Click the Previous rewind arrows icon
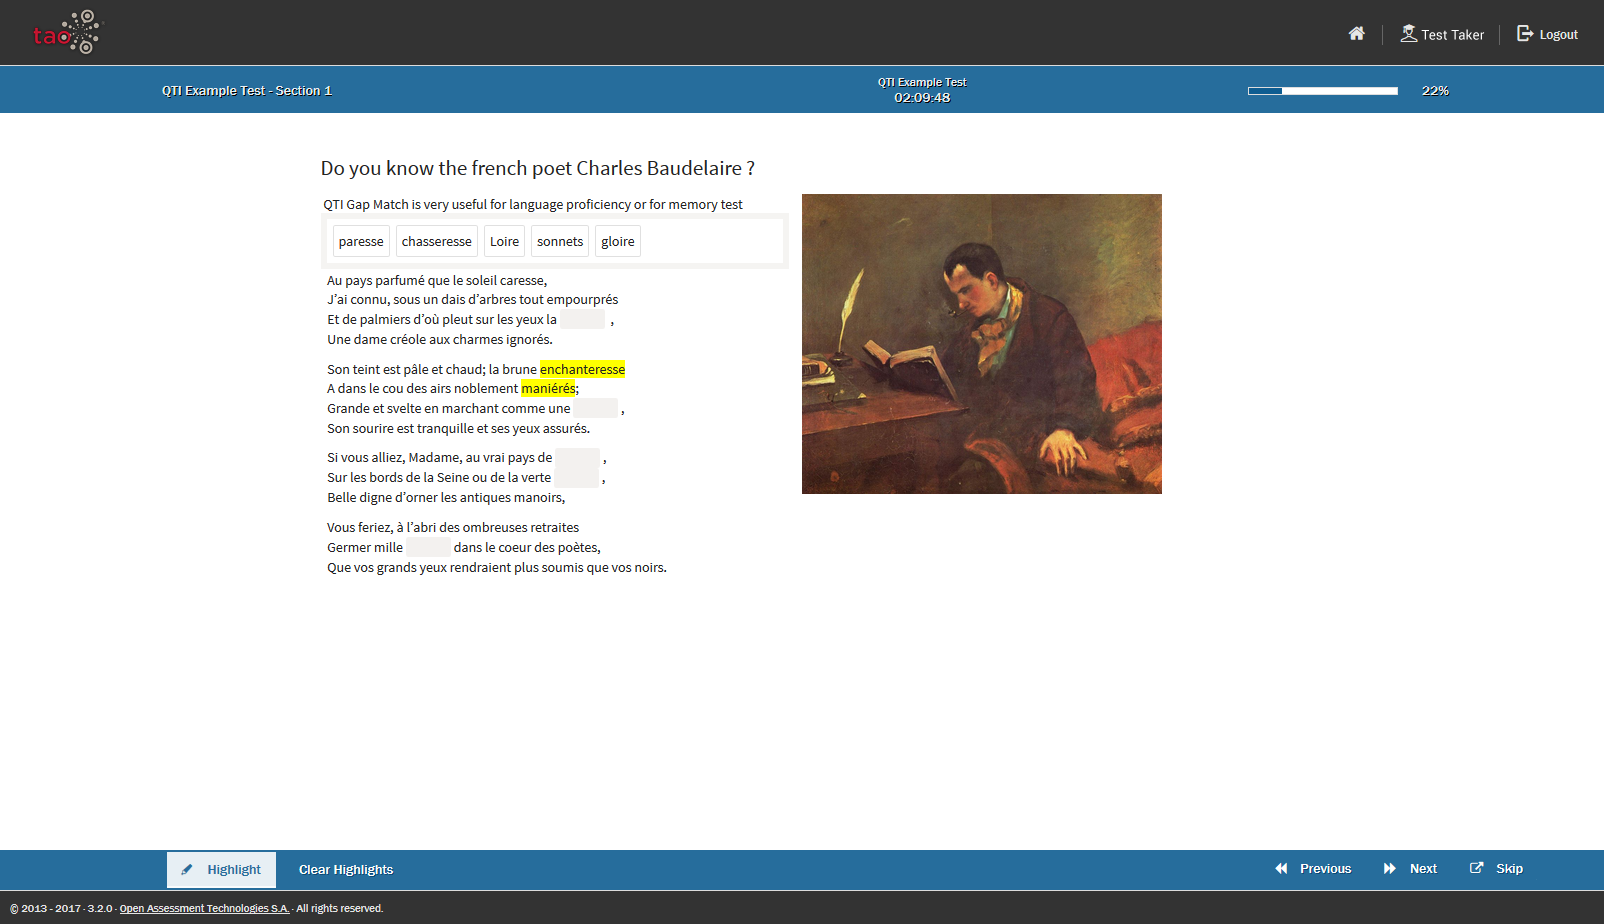 tap(1281, 869)
